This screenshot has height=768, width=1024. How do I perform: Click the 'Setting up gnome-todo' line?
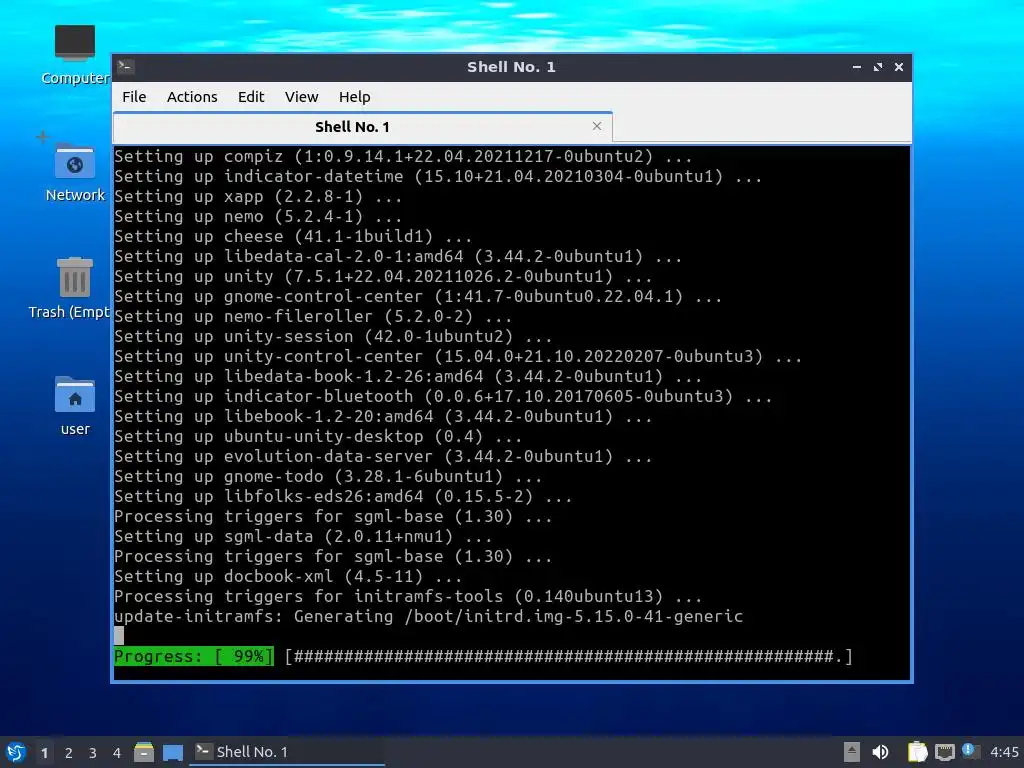[x=328, y=476]
